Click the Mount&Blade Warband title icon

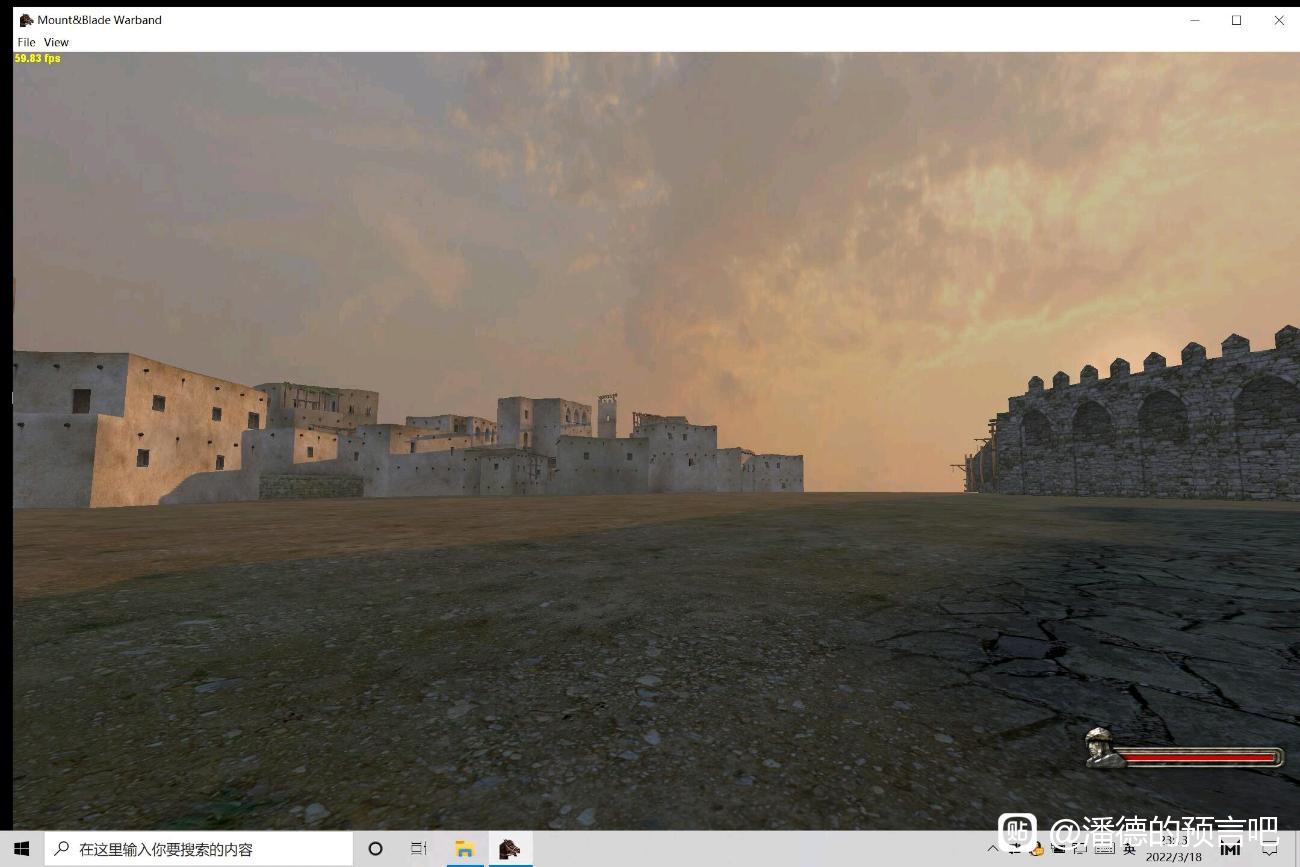coord(26,20)
